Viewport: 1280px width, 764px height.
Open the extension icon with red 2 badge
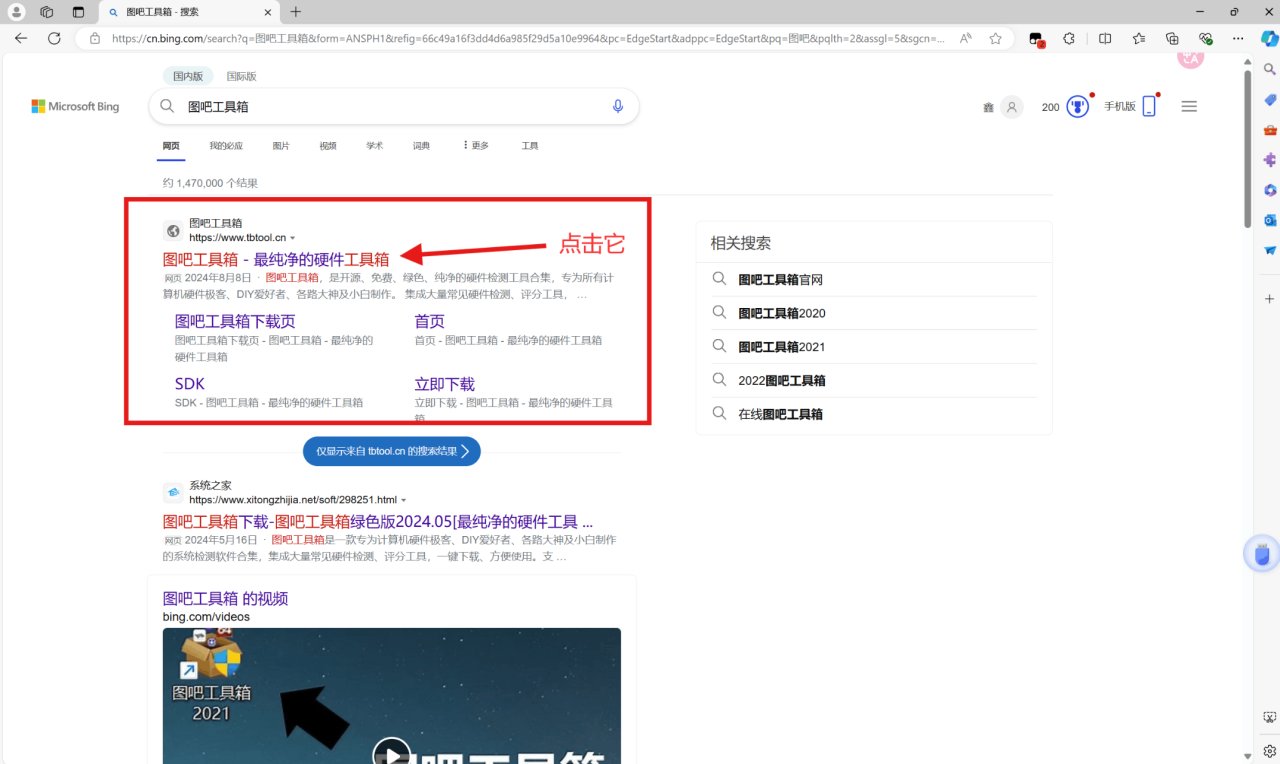1038,39
